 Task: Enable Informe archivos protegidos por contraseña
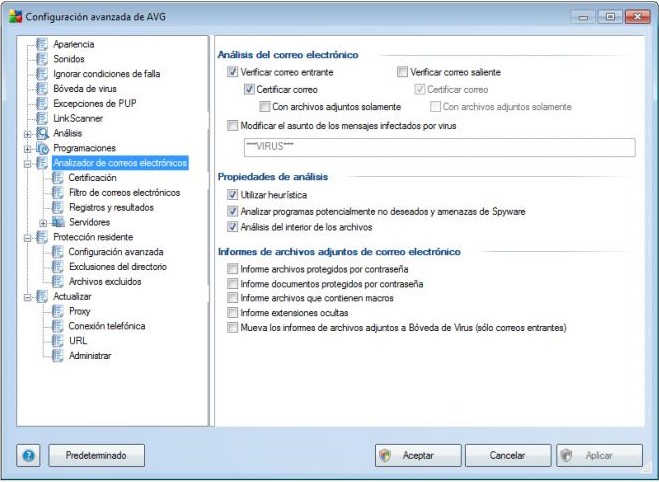[232, 269]
